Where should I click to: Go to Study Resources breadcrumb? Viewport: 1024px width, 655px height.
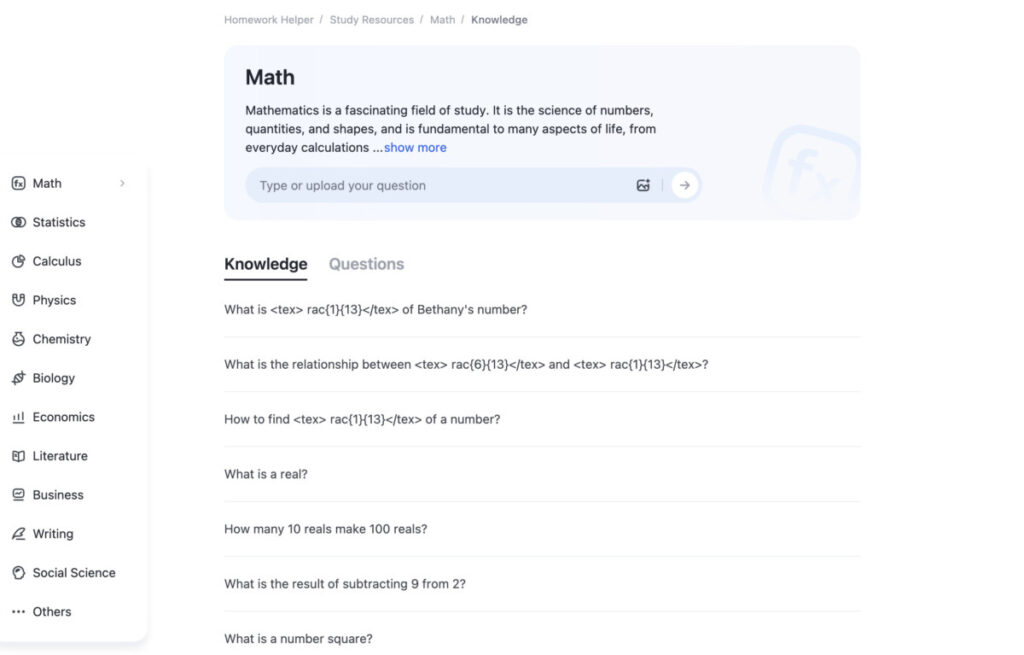click(372, 20)
